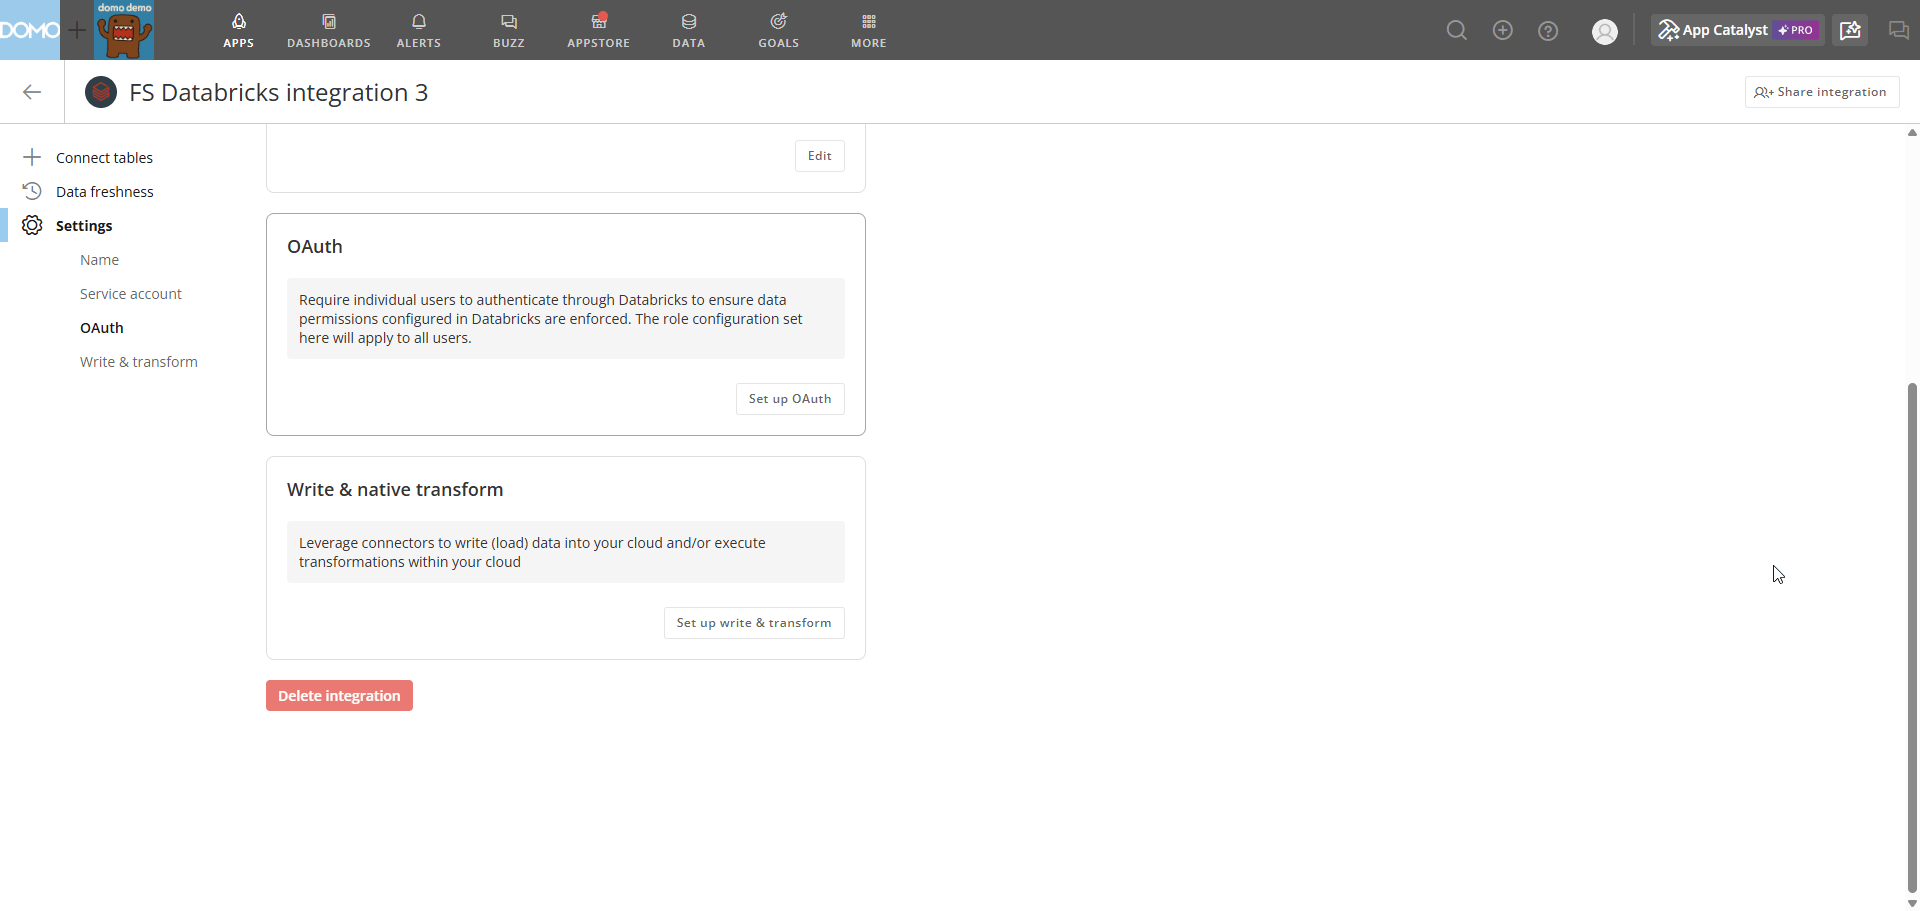Click the scrollbar up arrow
Viewport: 1920px width, 911px height.
(x=1912, y=132)
